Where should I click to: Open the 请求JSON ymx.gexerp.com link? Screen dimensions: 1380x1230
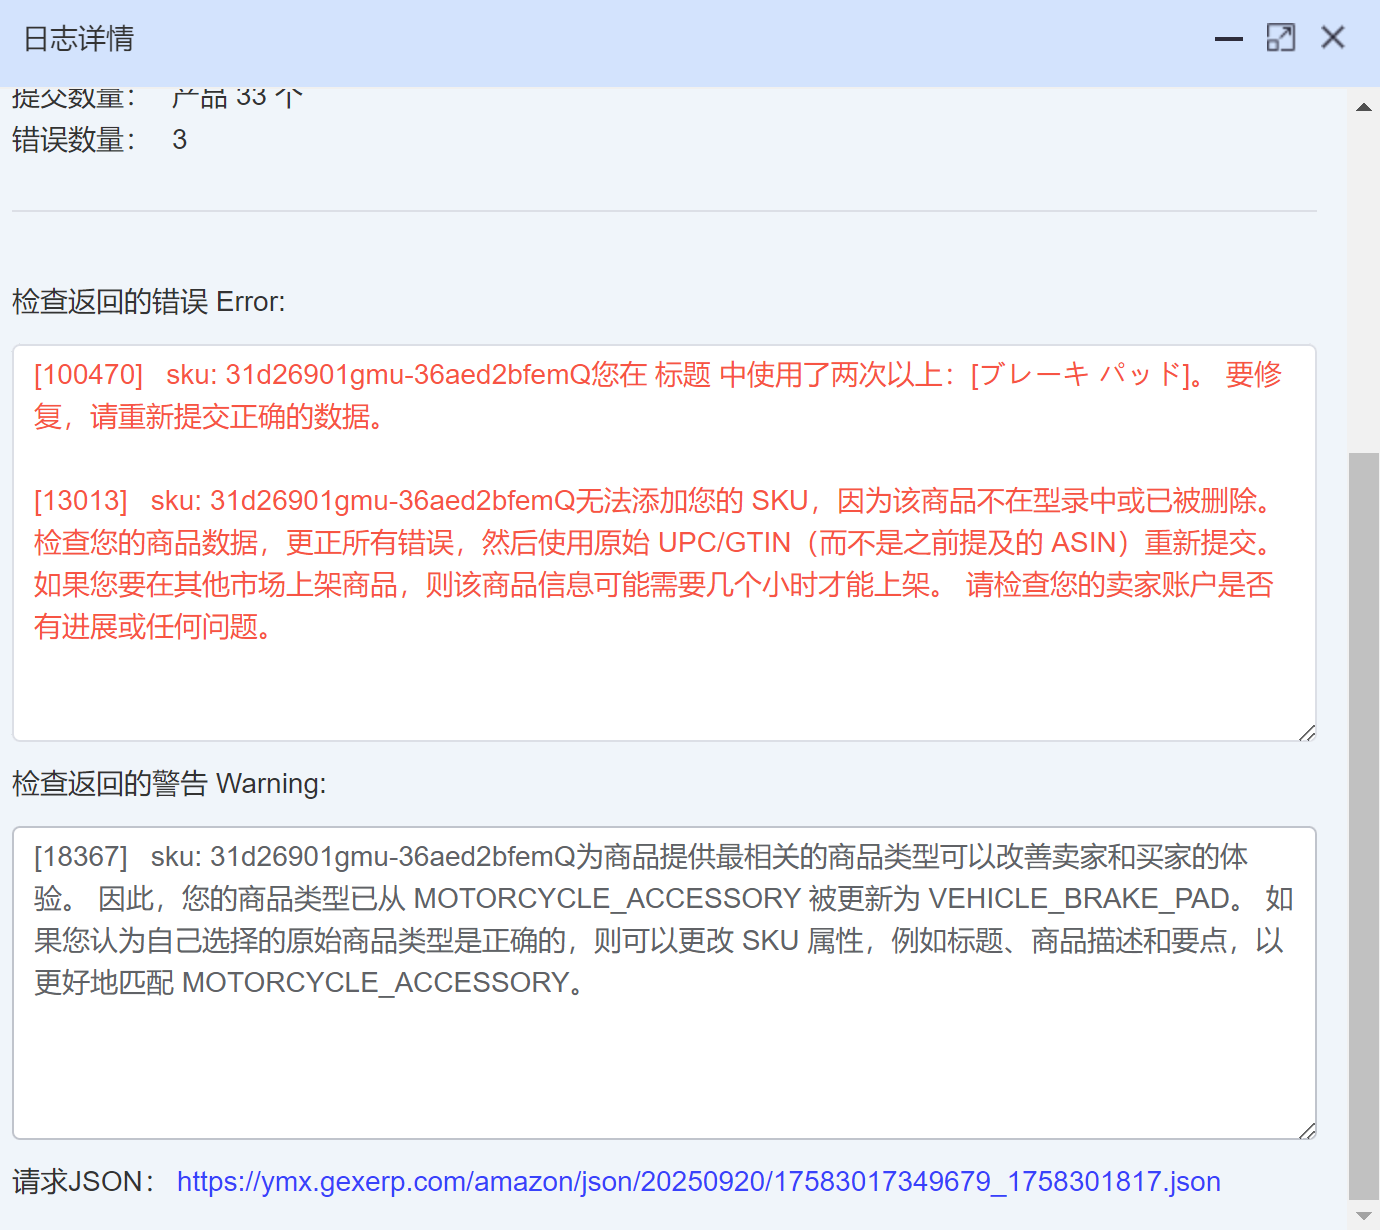click(698, 1182)
